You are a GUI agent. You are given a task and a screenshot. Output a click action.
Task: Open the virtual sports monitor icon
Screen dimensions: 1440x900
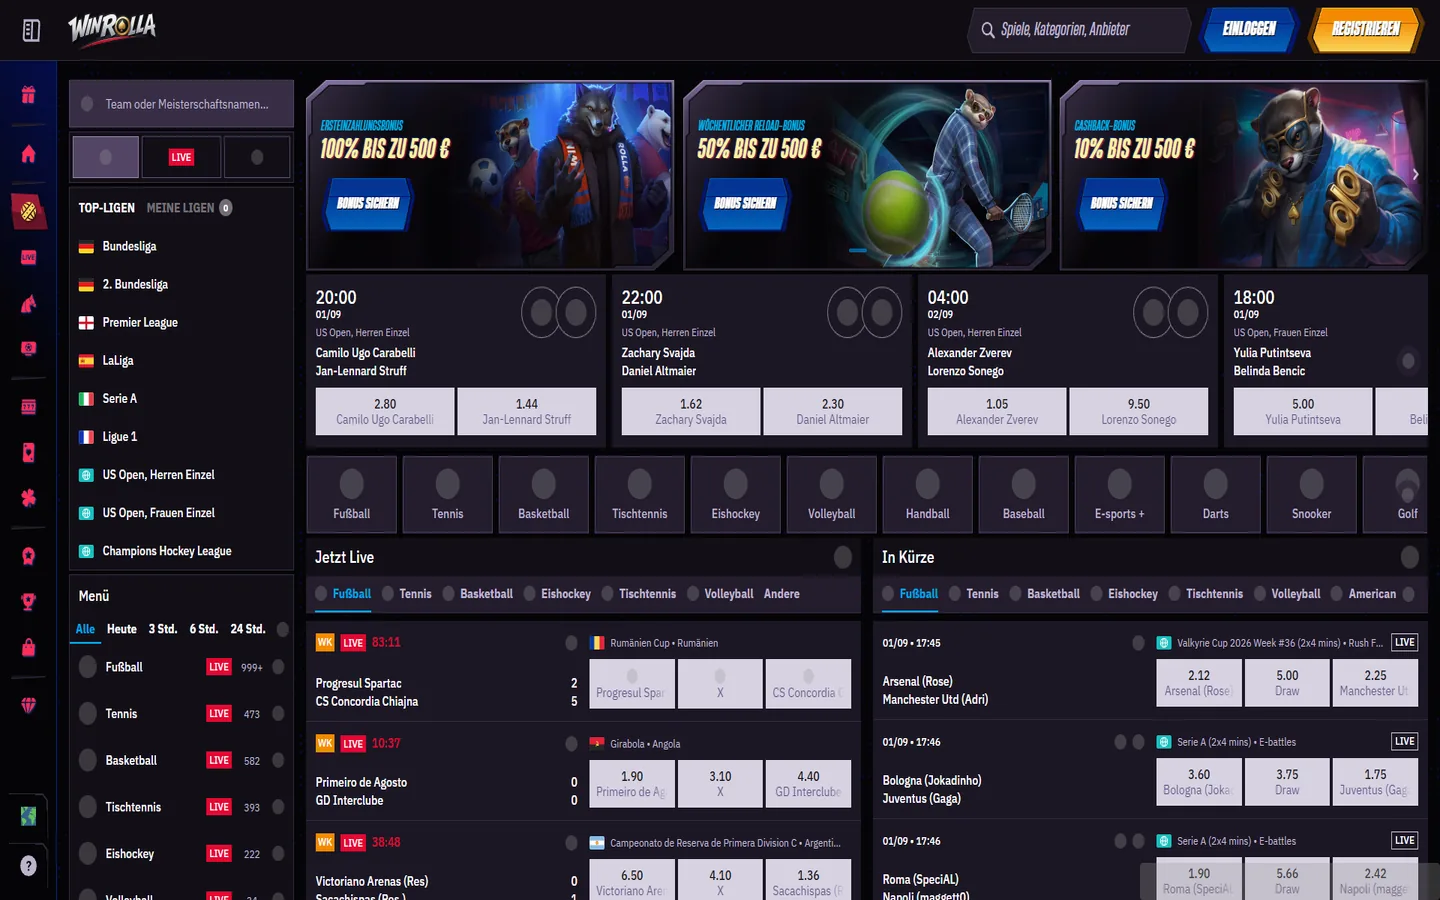[28, 349]
